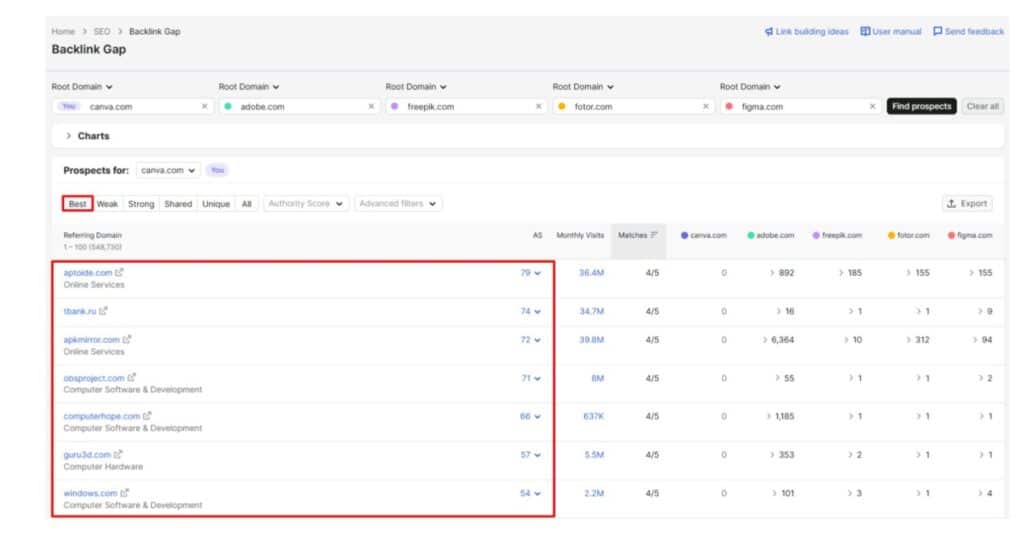
Task: Expand authority score 57 for guru3d.com
Action: coord(530,455)
